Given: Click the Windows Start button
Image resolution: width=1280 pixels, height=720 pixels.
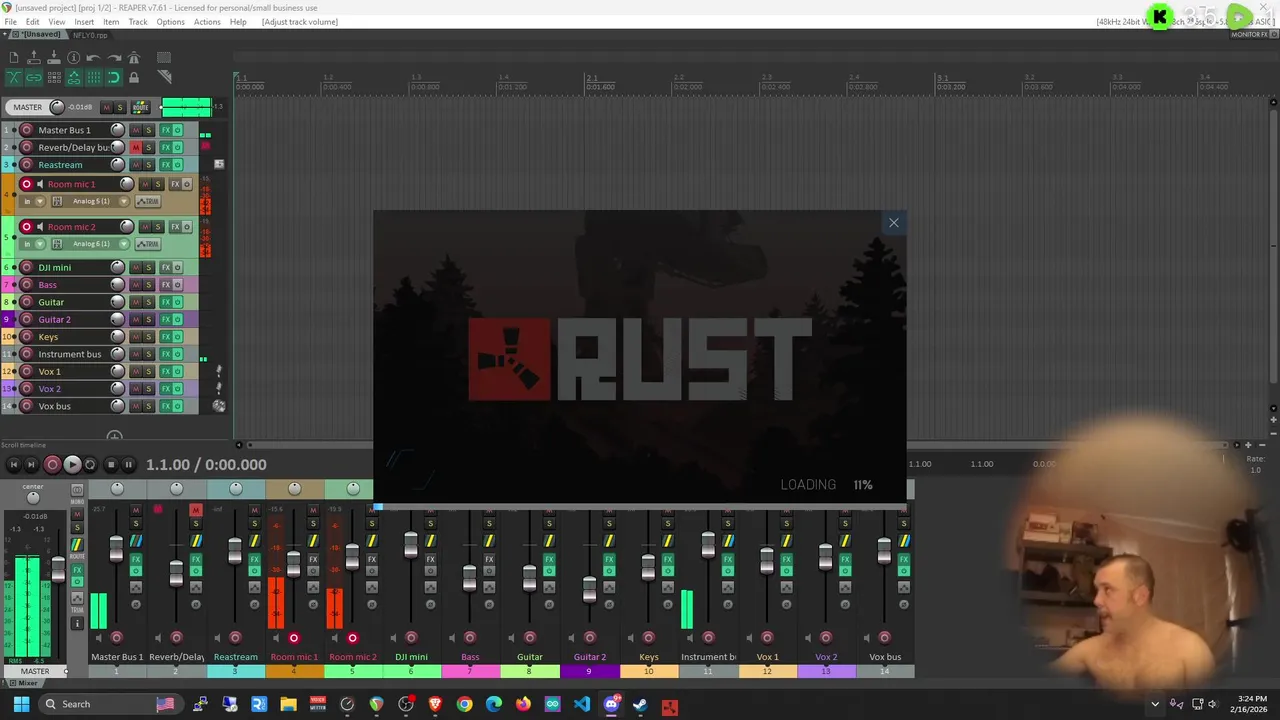Looking at the screenshot, I should pyautogui.click(x=21, y=704).
